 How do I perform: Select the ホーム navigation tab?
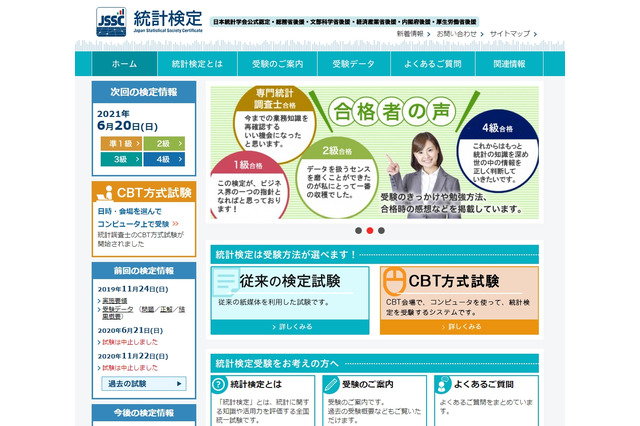tap(124, 64)
